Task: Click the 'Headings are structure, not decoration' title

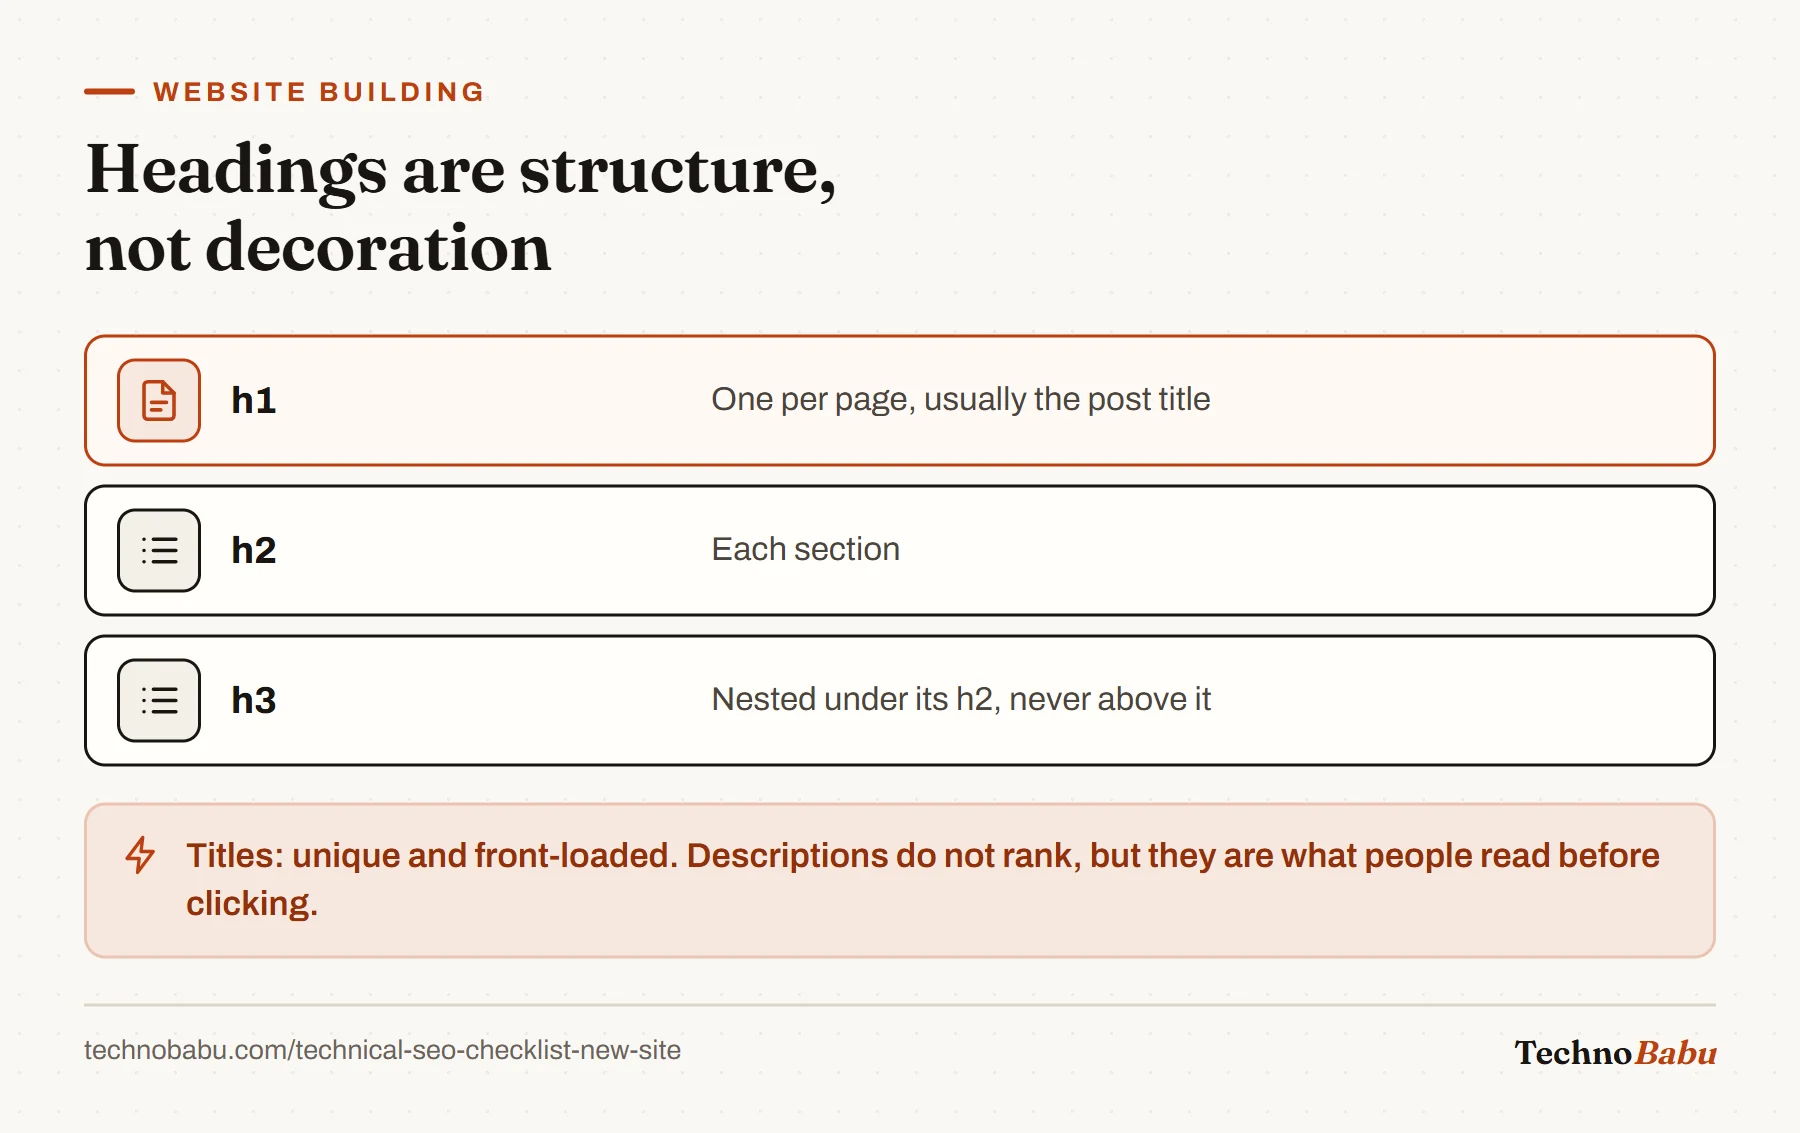Action: (x=461, y=208)
